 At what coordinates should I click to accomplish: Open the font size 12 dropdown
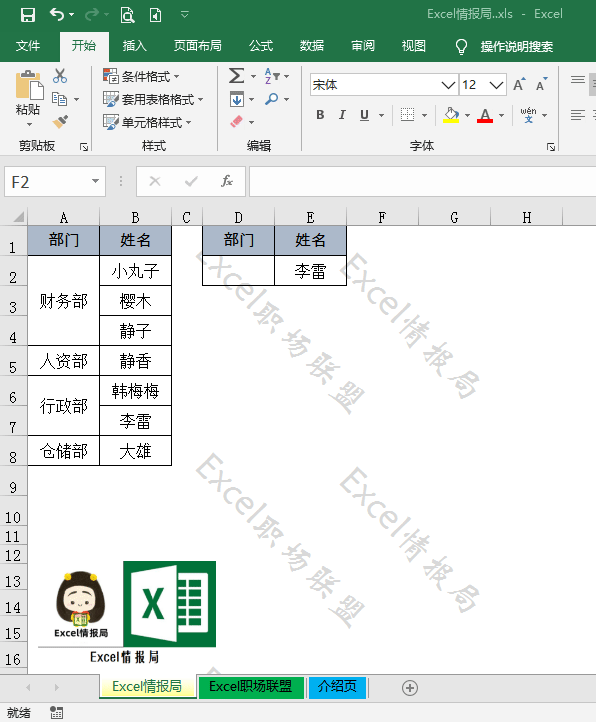coord(496,85)
